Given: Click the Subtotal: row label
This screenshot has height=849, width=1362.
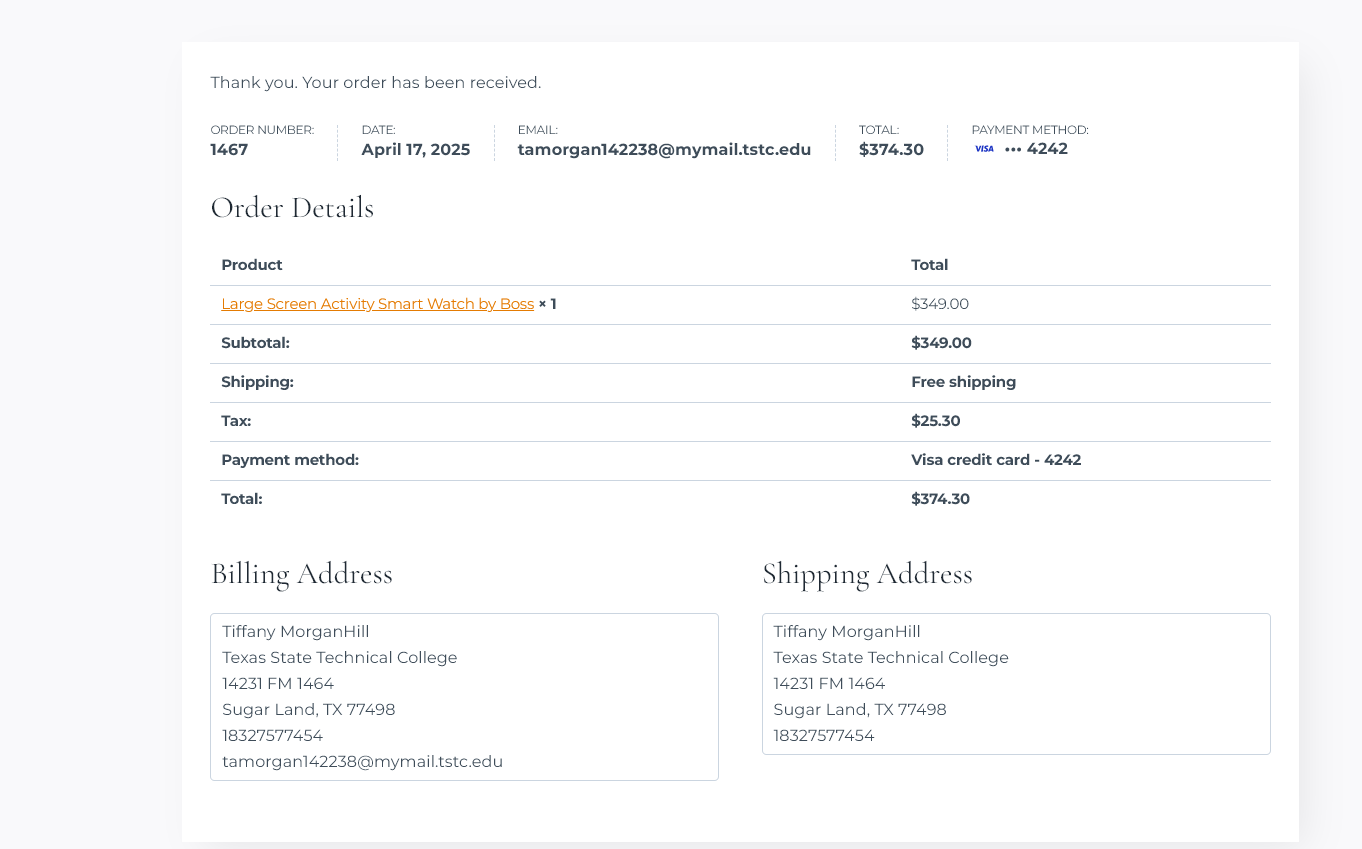Looking at the screenshot, I should [255, 343].
